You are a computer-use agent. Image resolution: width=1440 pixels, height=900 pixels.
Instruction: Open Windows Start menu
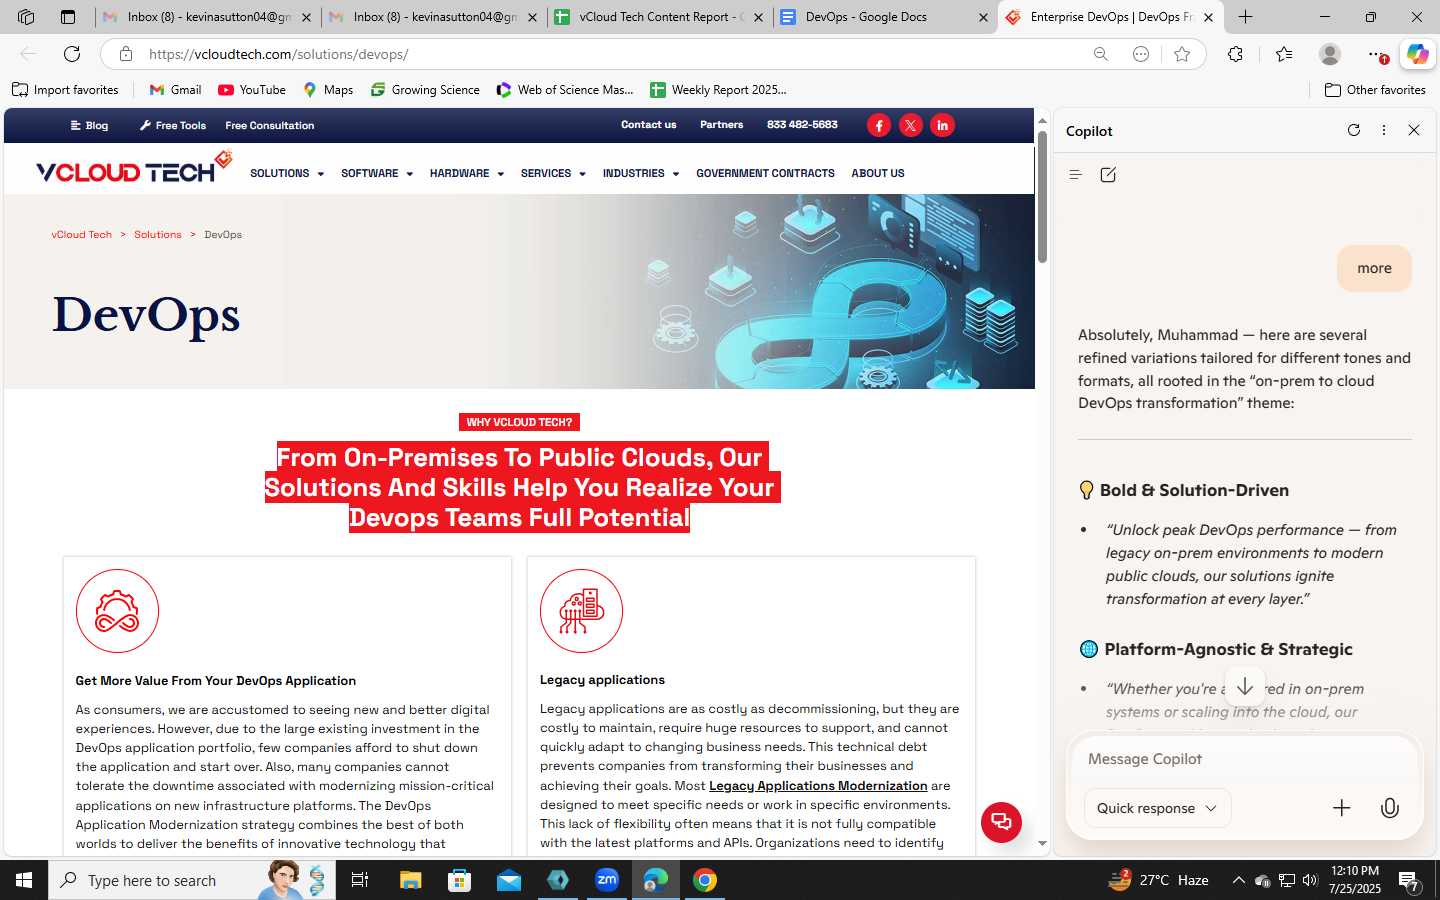coord(24,880)
